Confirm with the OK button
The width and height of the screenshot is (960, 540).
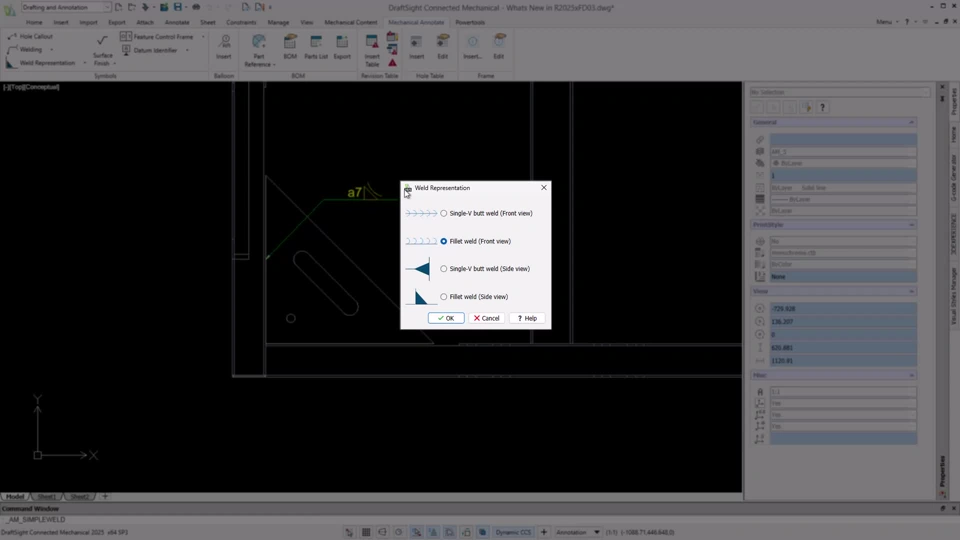pos(446,318)
